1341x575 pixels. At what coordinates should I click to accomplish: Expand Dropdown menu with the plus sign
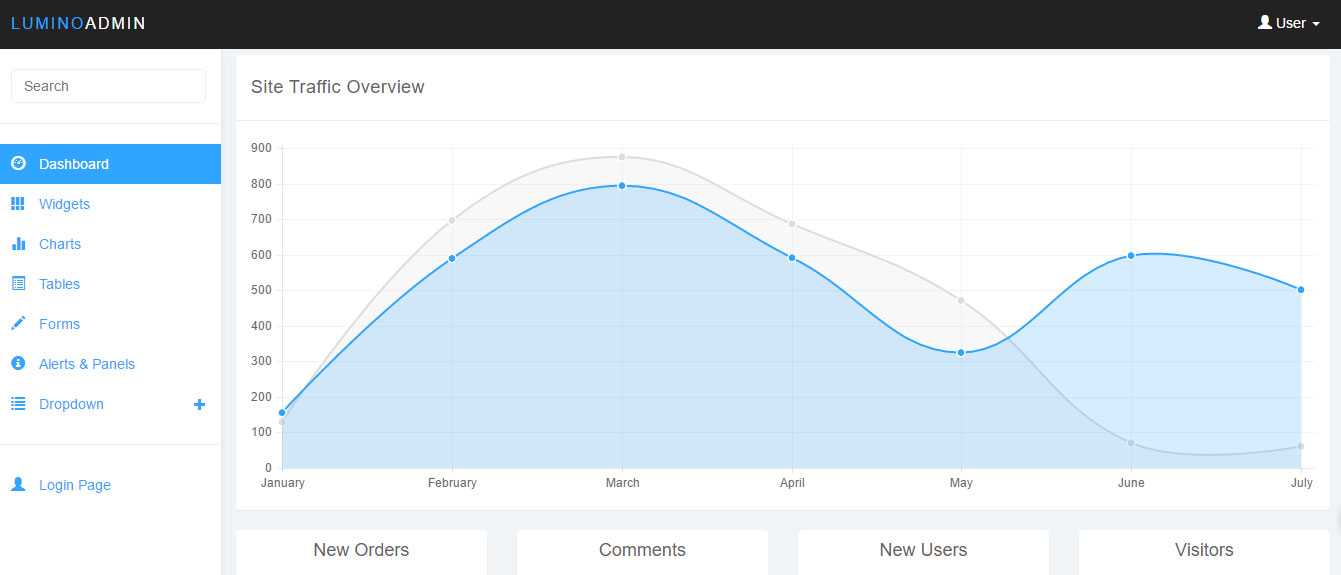click(x=199, y=404)
